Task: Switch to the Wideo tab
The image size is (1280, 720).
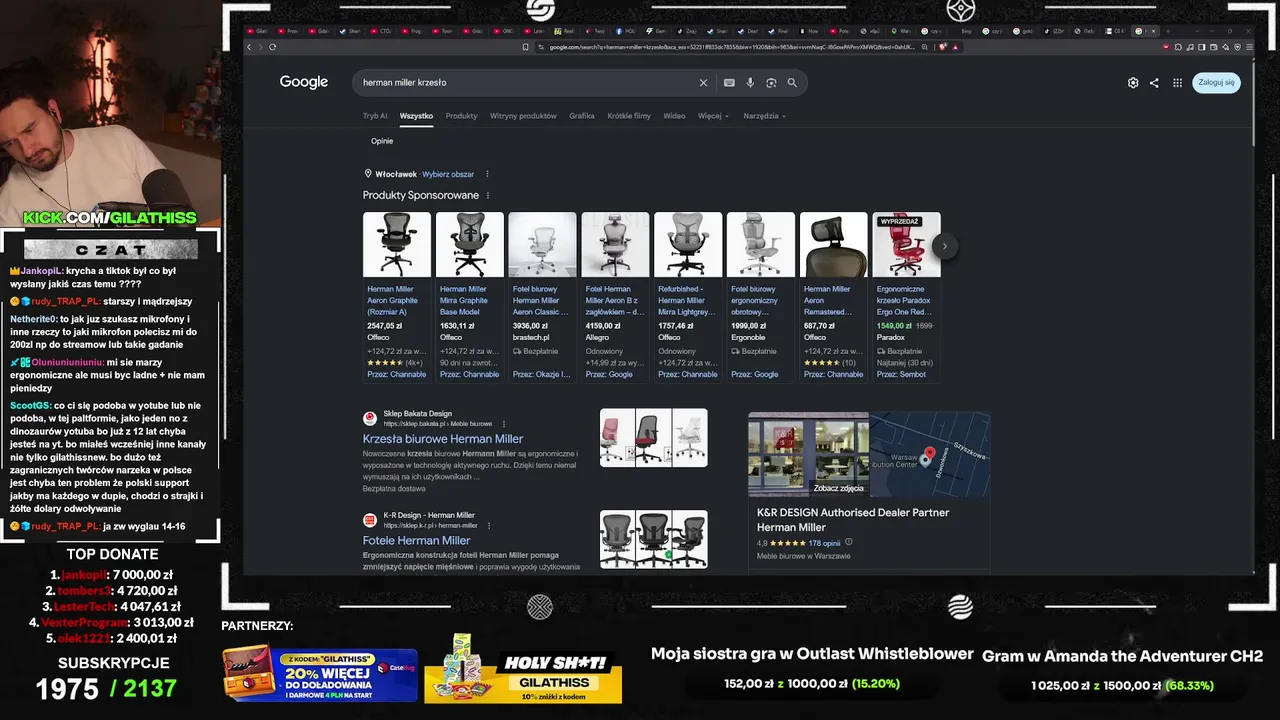Action: tap(674, 116)
